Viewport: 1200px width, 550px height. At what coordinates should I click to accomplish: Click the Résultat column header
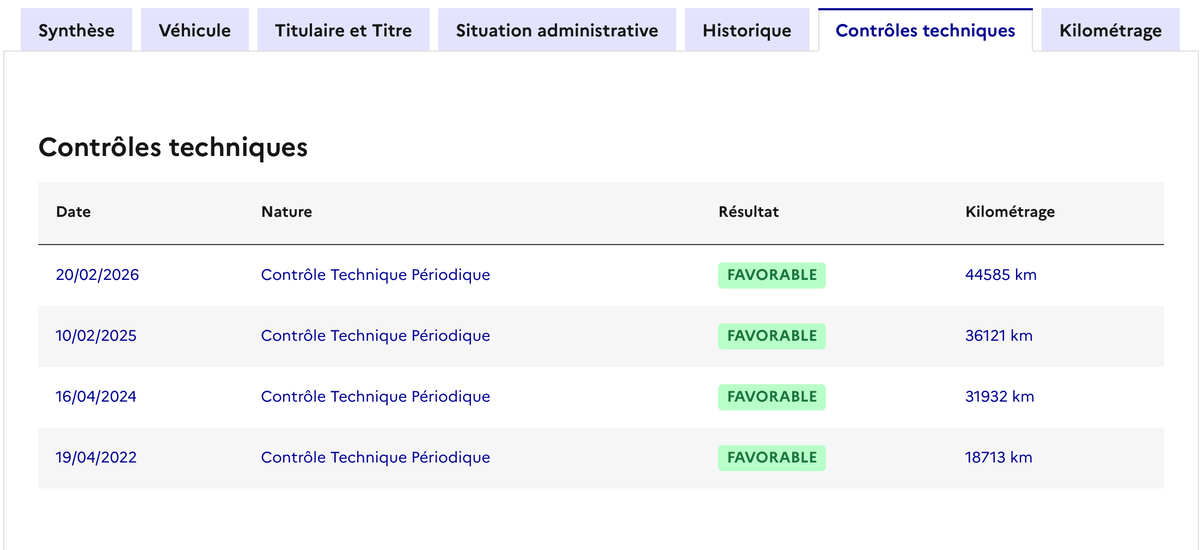coord(748,212)
